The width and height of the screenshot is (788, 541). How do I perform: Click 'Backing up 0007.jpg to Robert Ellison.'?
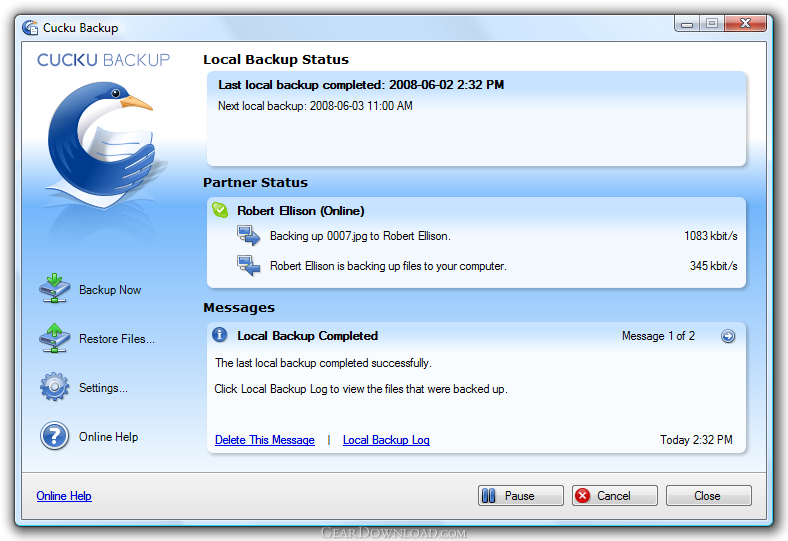coord(360,236)
